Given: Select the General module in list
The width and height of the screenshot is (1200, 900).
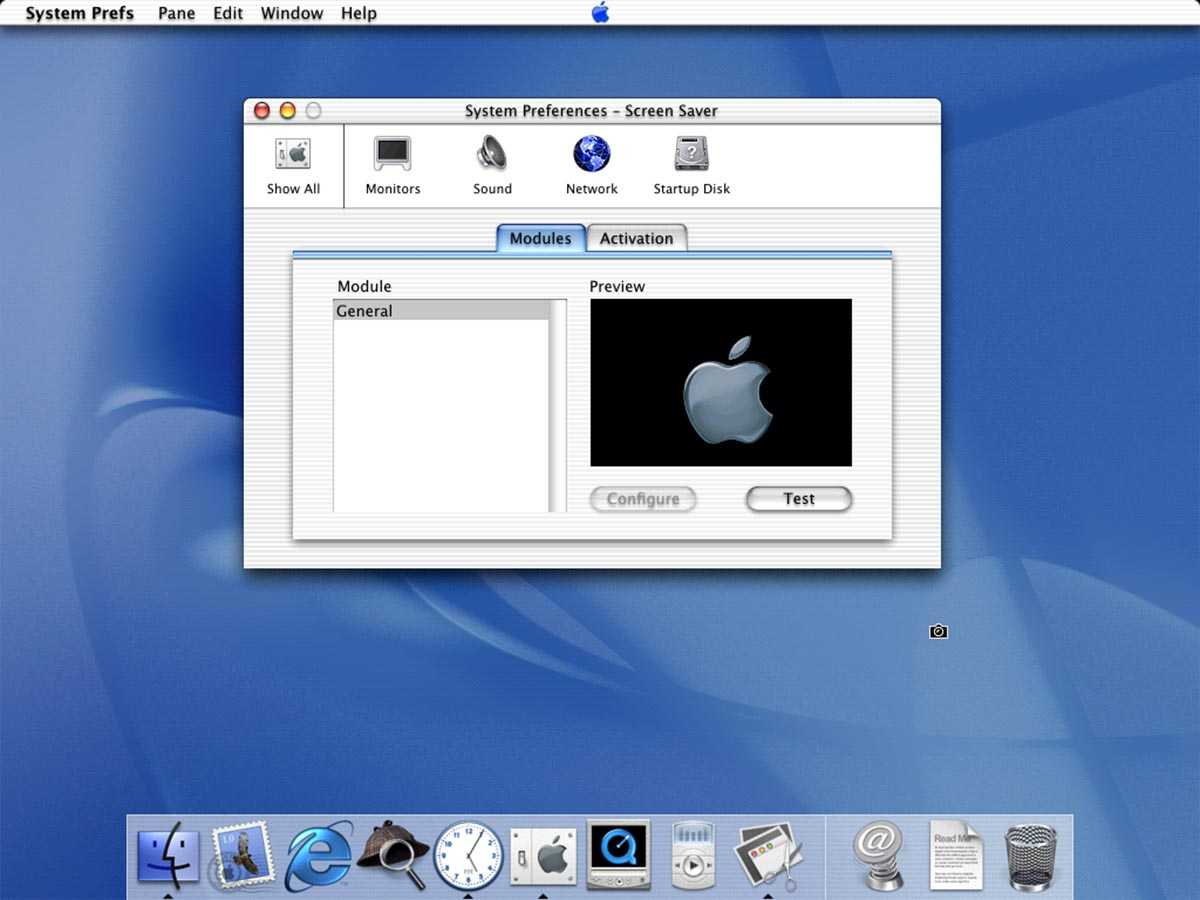Looking at the screenshot, I should point(440,311).
